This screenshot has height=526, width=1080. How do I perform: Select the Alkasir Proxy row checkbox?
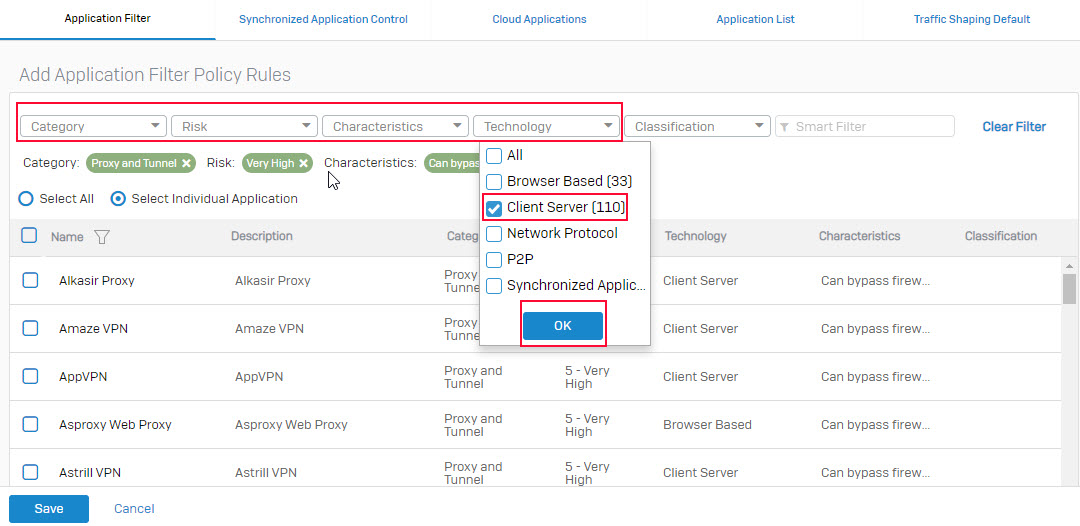pyautogui.click(x=30, y=280)
